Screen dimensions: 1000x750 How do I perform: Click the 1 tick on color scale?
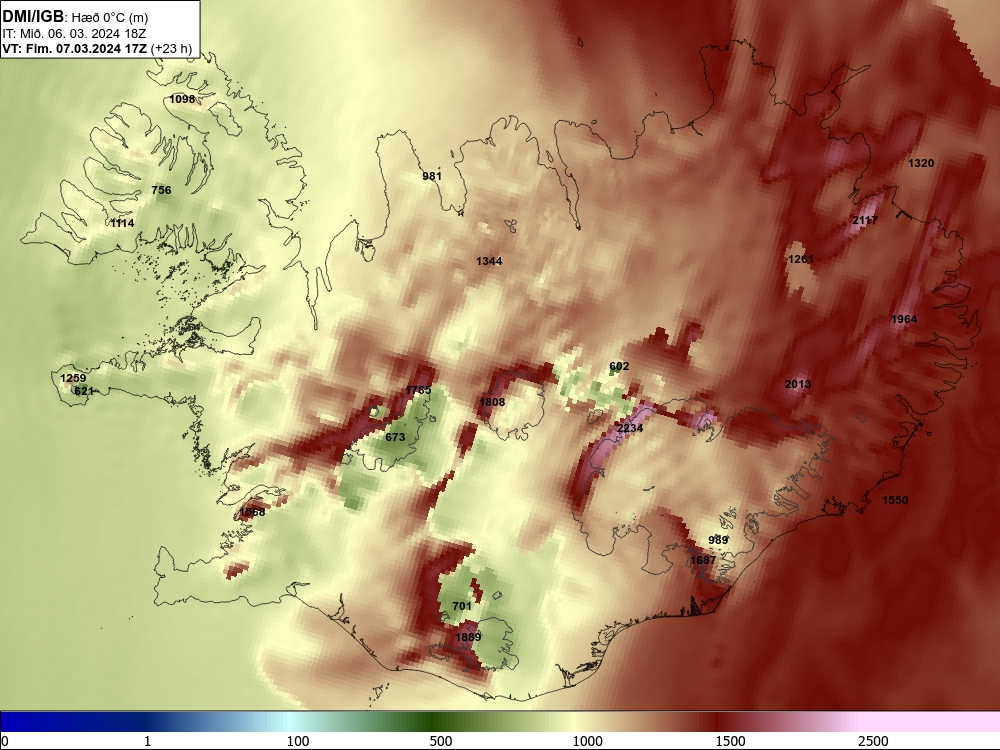point(147,741)
